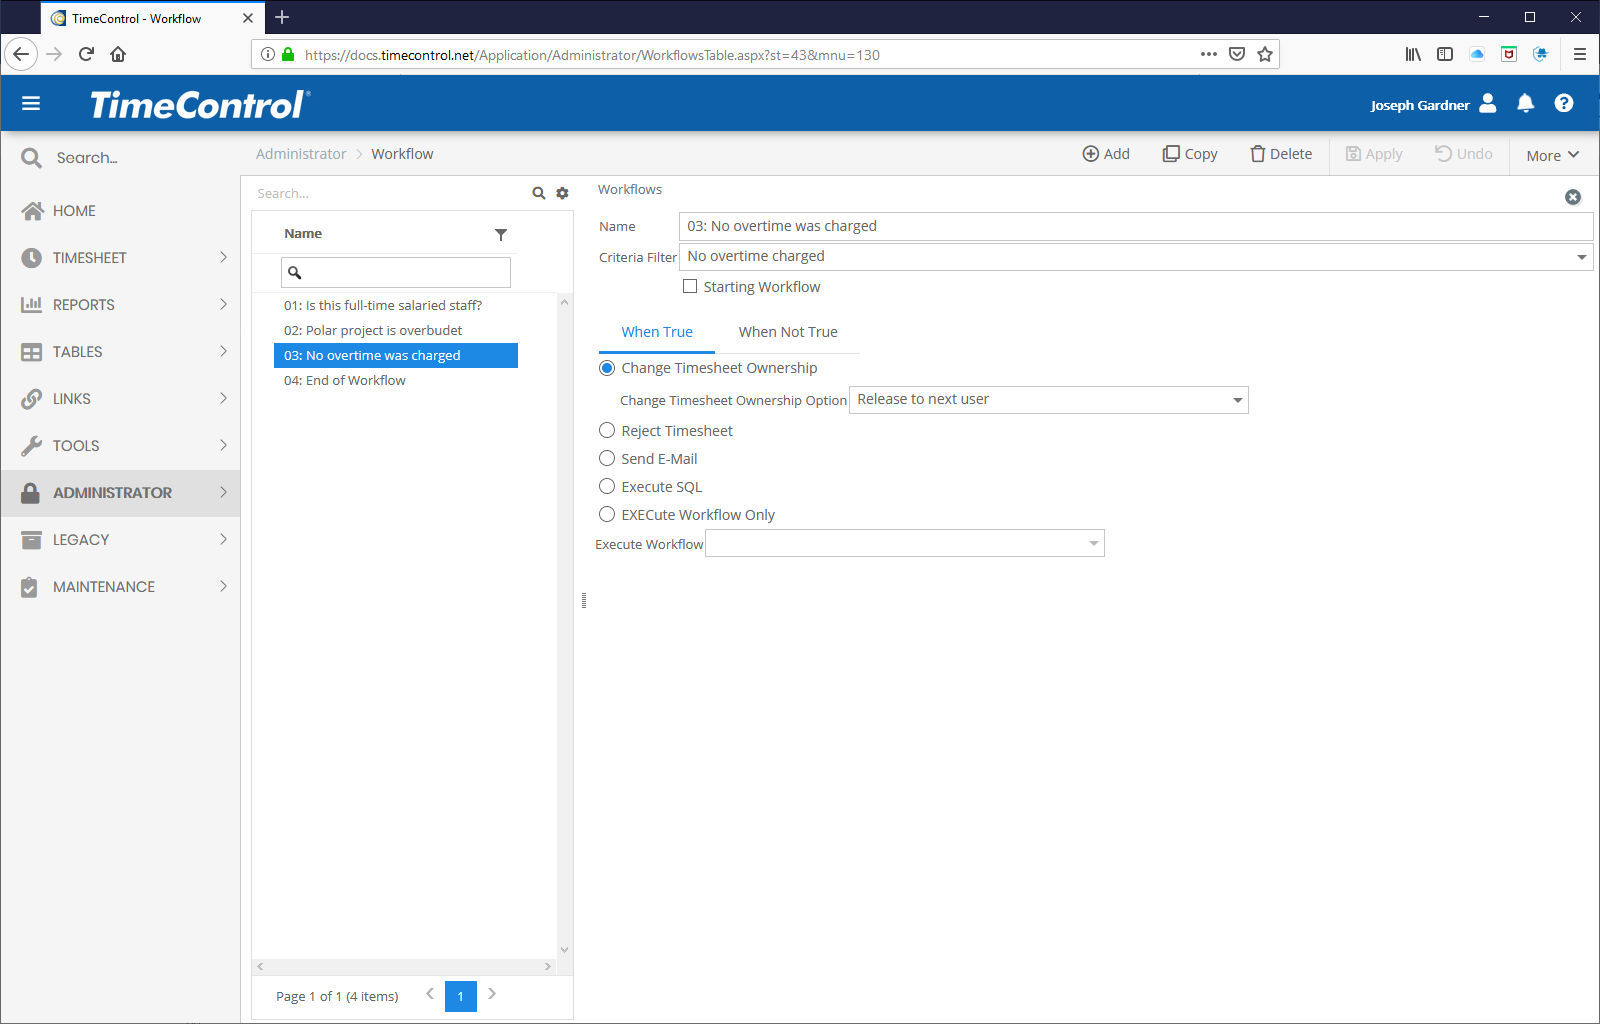The width and height of the screenshot is (1600, 1024).
Task: Open the workflow list settings gear
Action: (562, 193)
